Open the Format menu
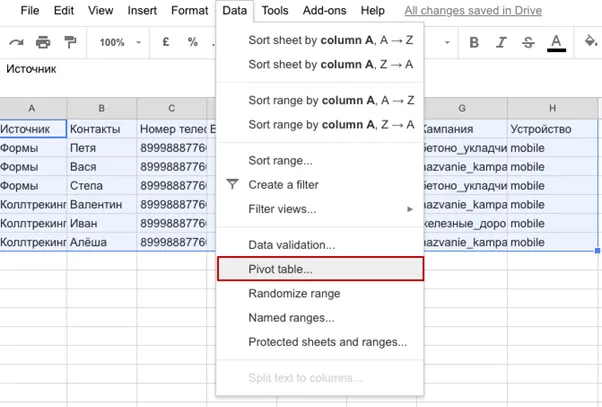 point(189,10)
